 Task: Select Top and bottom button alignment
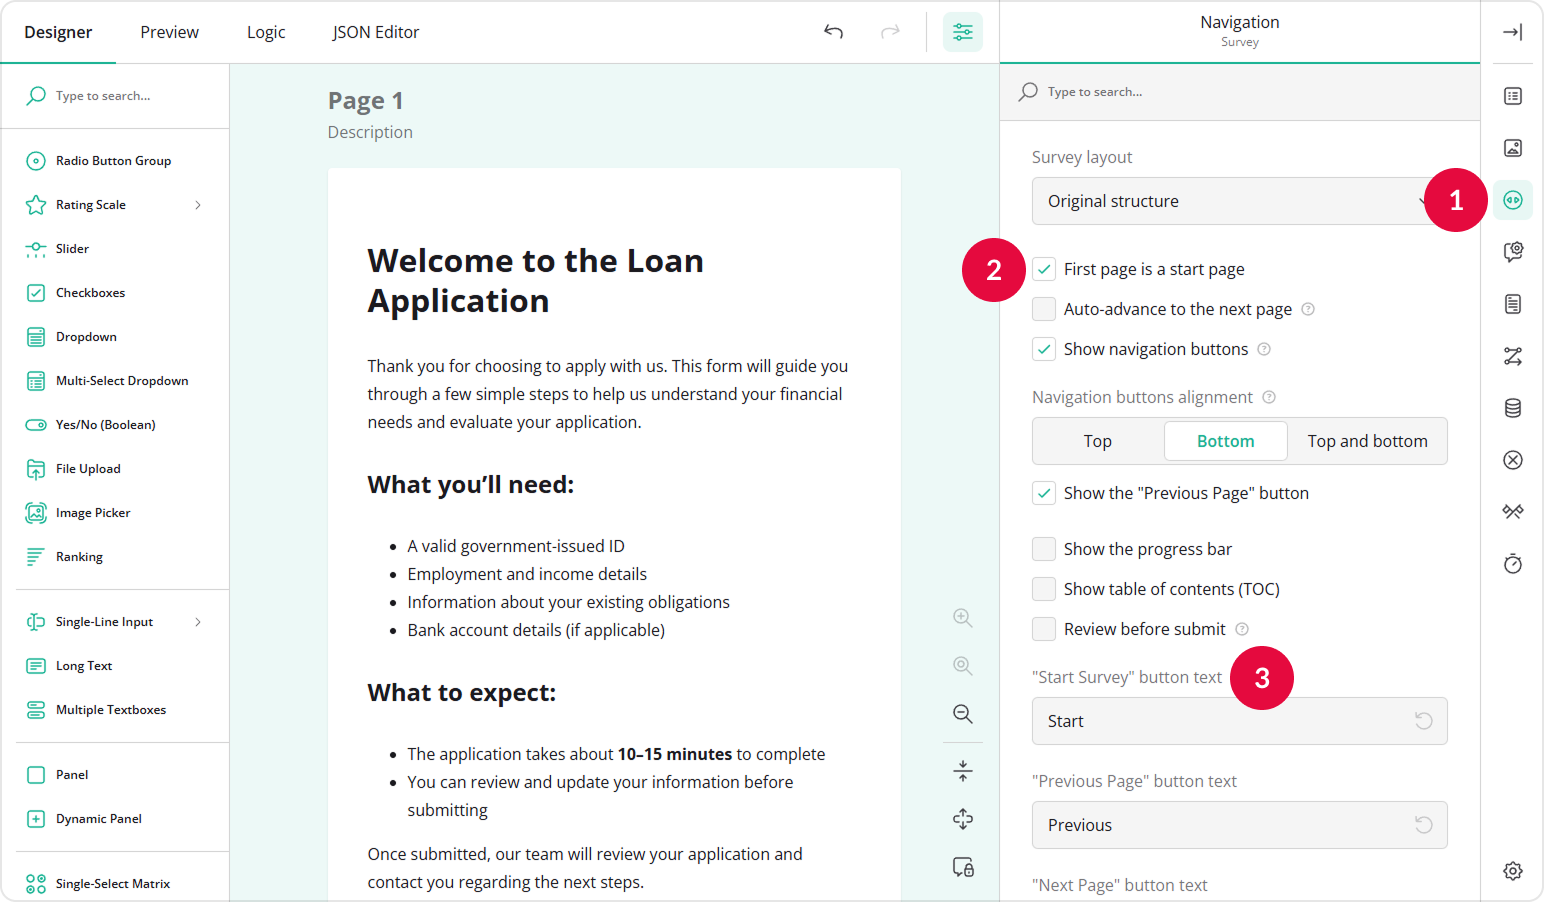pyautogui.click(x=1367, y=441)
